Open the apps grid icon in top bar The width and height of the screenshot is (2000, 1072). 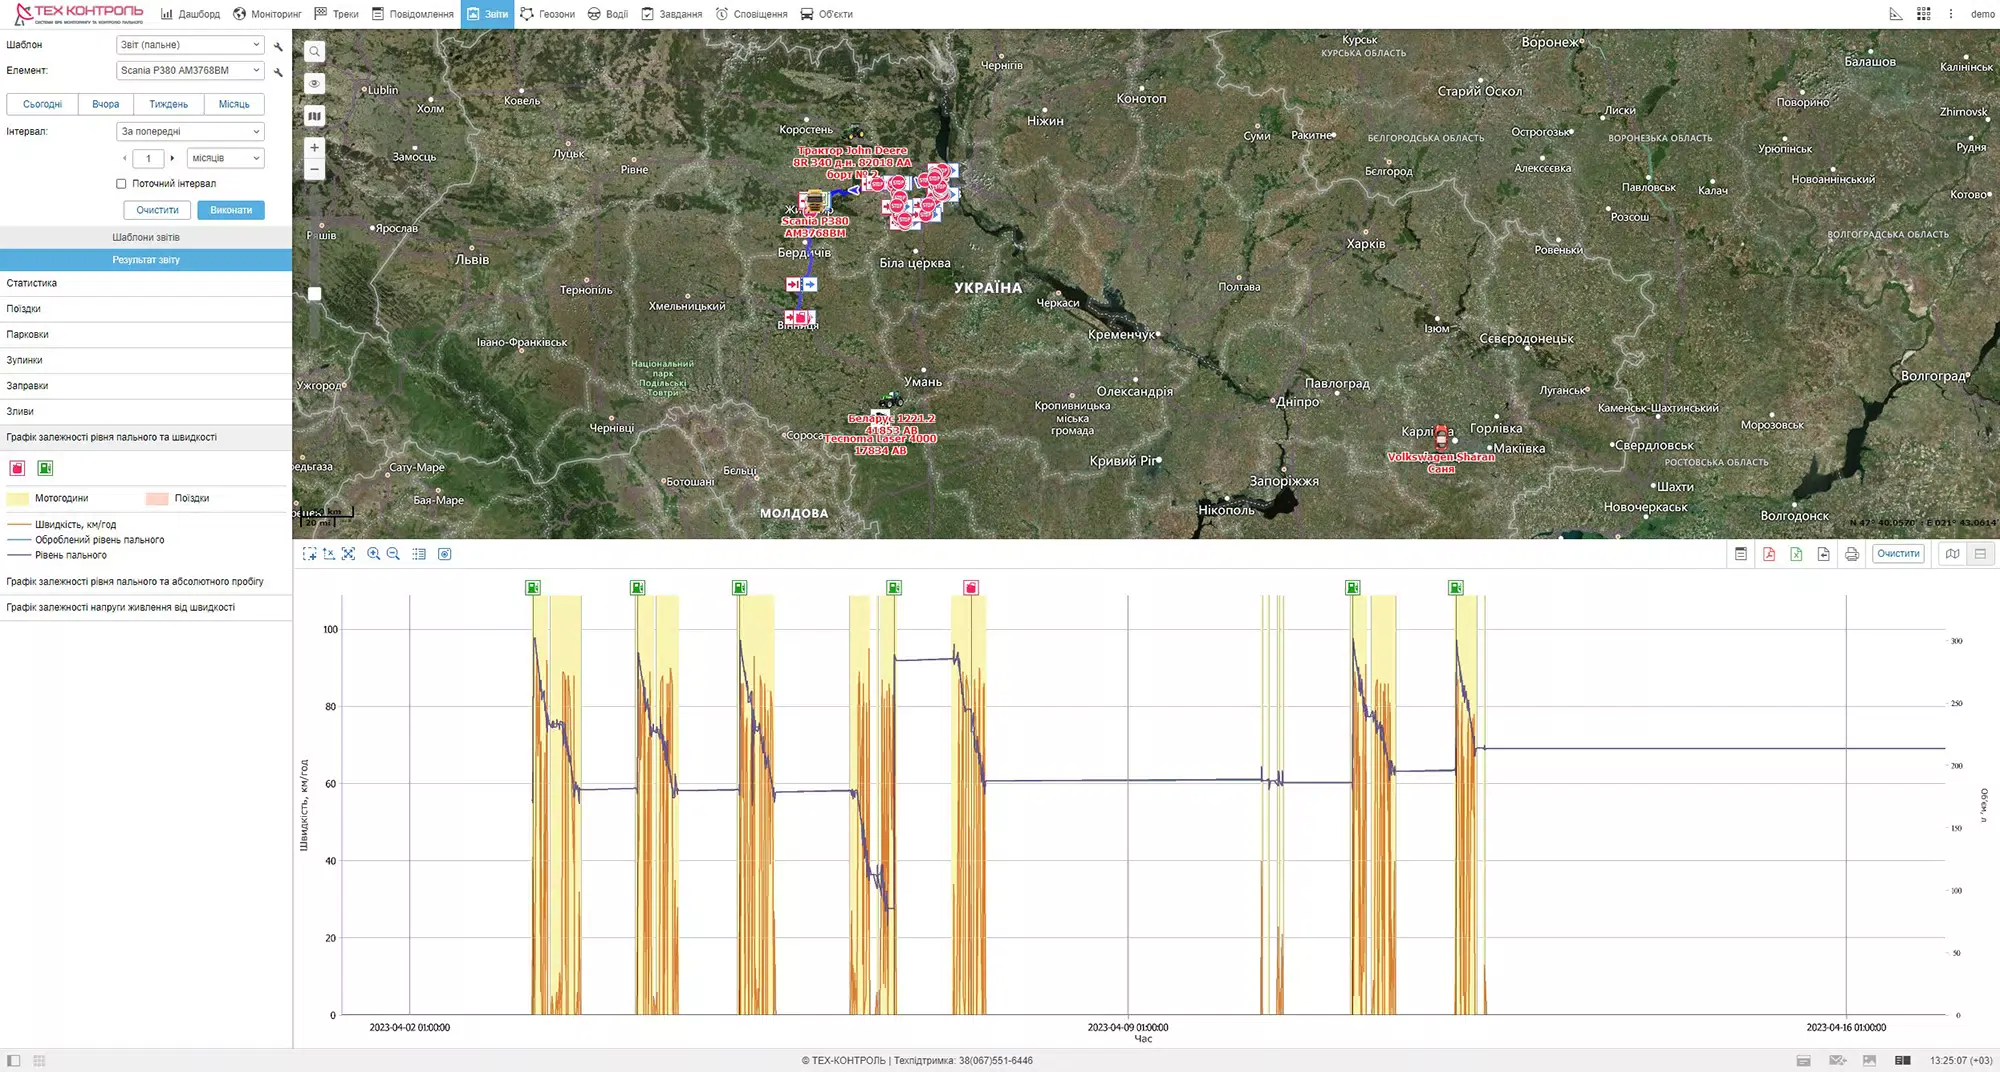pyautogui.click(x=1923, y=14)
